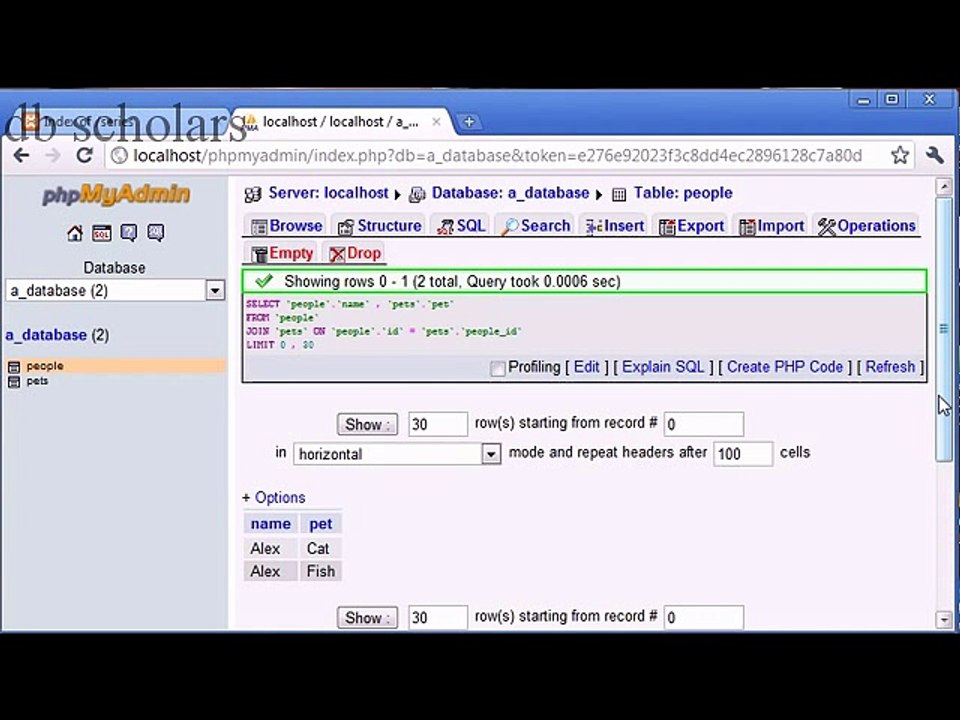Click the database icon in breadcrumb

click(x=417, y=195)
